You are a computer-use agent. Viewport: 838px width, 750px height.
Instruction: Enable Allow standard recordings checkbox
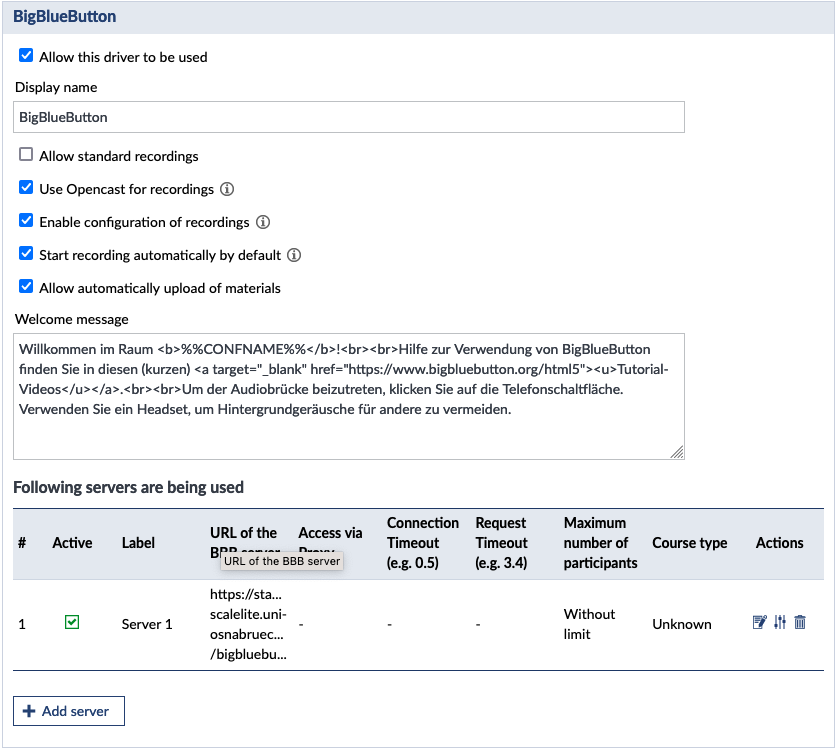[x=27, y=155]
